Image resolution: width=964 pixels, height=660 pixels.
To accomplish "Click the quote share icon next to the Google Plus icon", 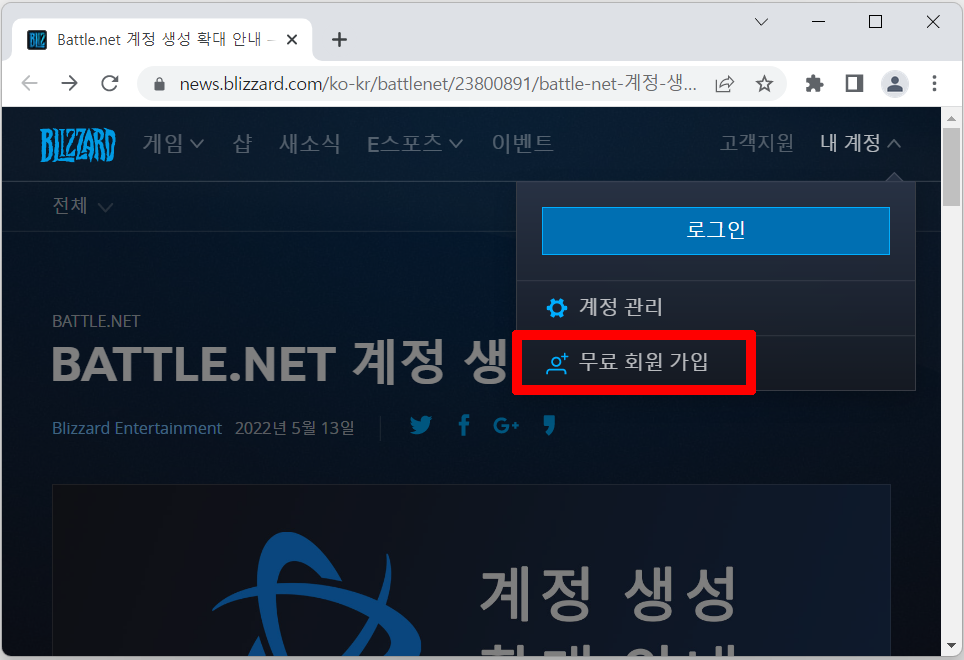I will click(549, 425).
